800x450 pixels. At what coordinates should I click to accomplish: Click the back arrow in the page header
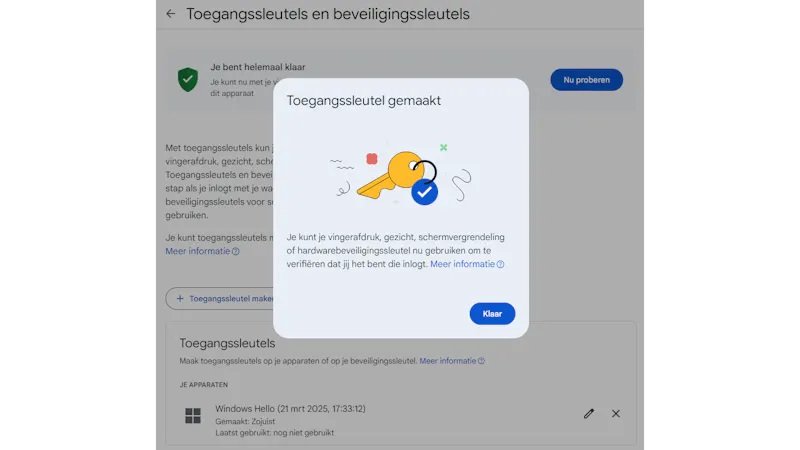[x=170, y=14]
